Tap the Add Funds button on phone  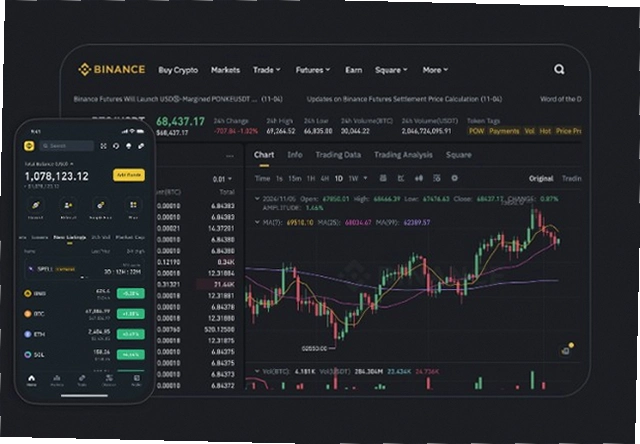pyautogui.click(x=129, y=175)
